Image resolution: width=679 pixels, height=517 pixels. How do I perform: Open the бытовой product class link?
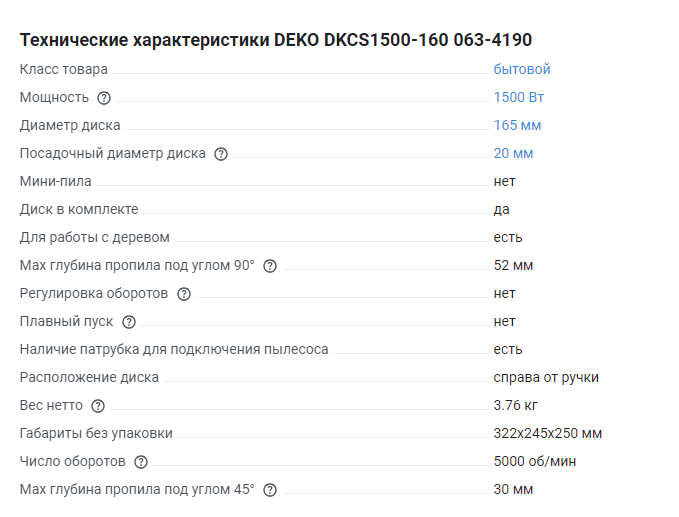pos(522,69)
